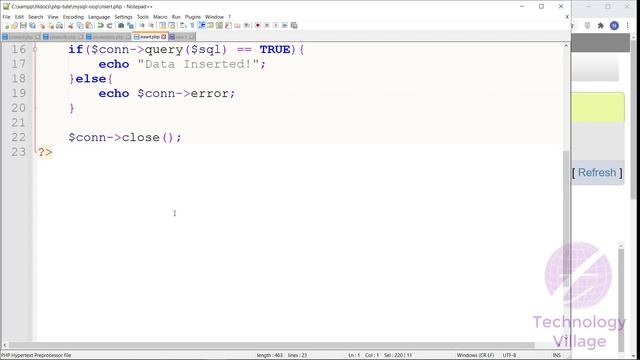Click the 'INS' status bar indicator
The width and height of the screenshot is (640, 360).
pos(557,355)
